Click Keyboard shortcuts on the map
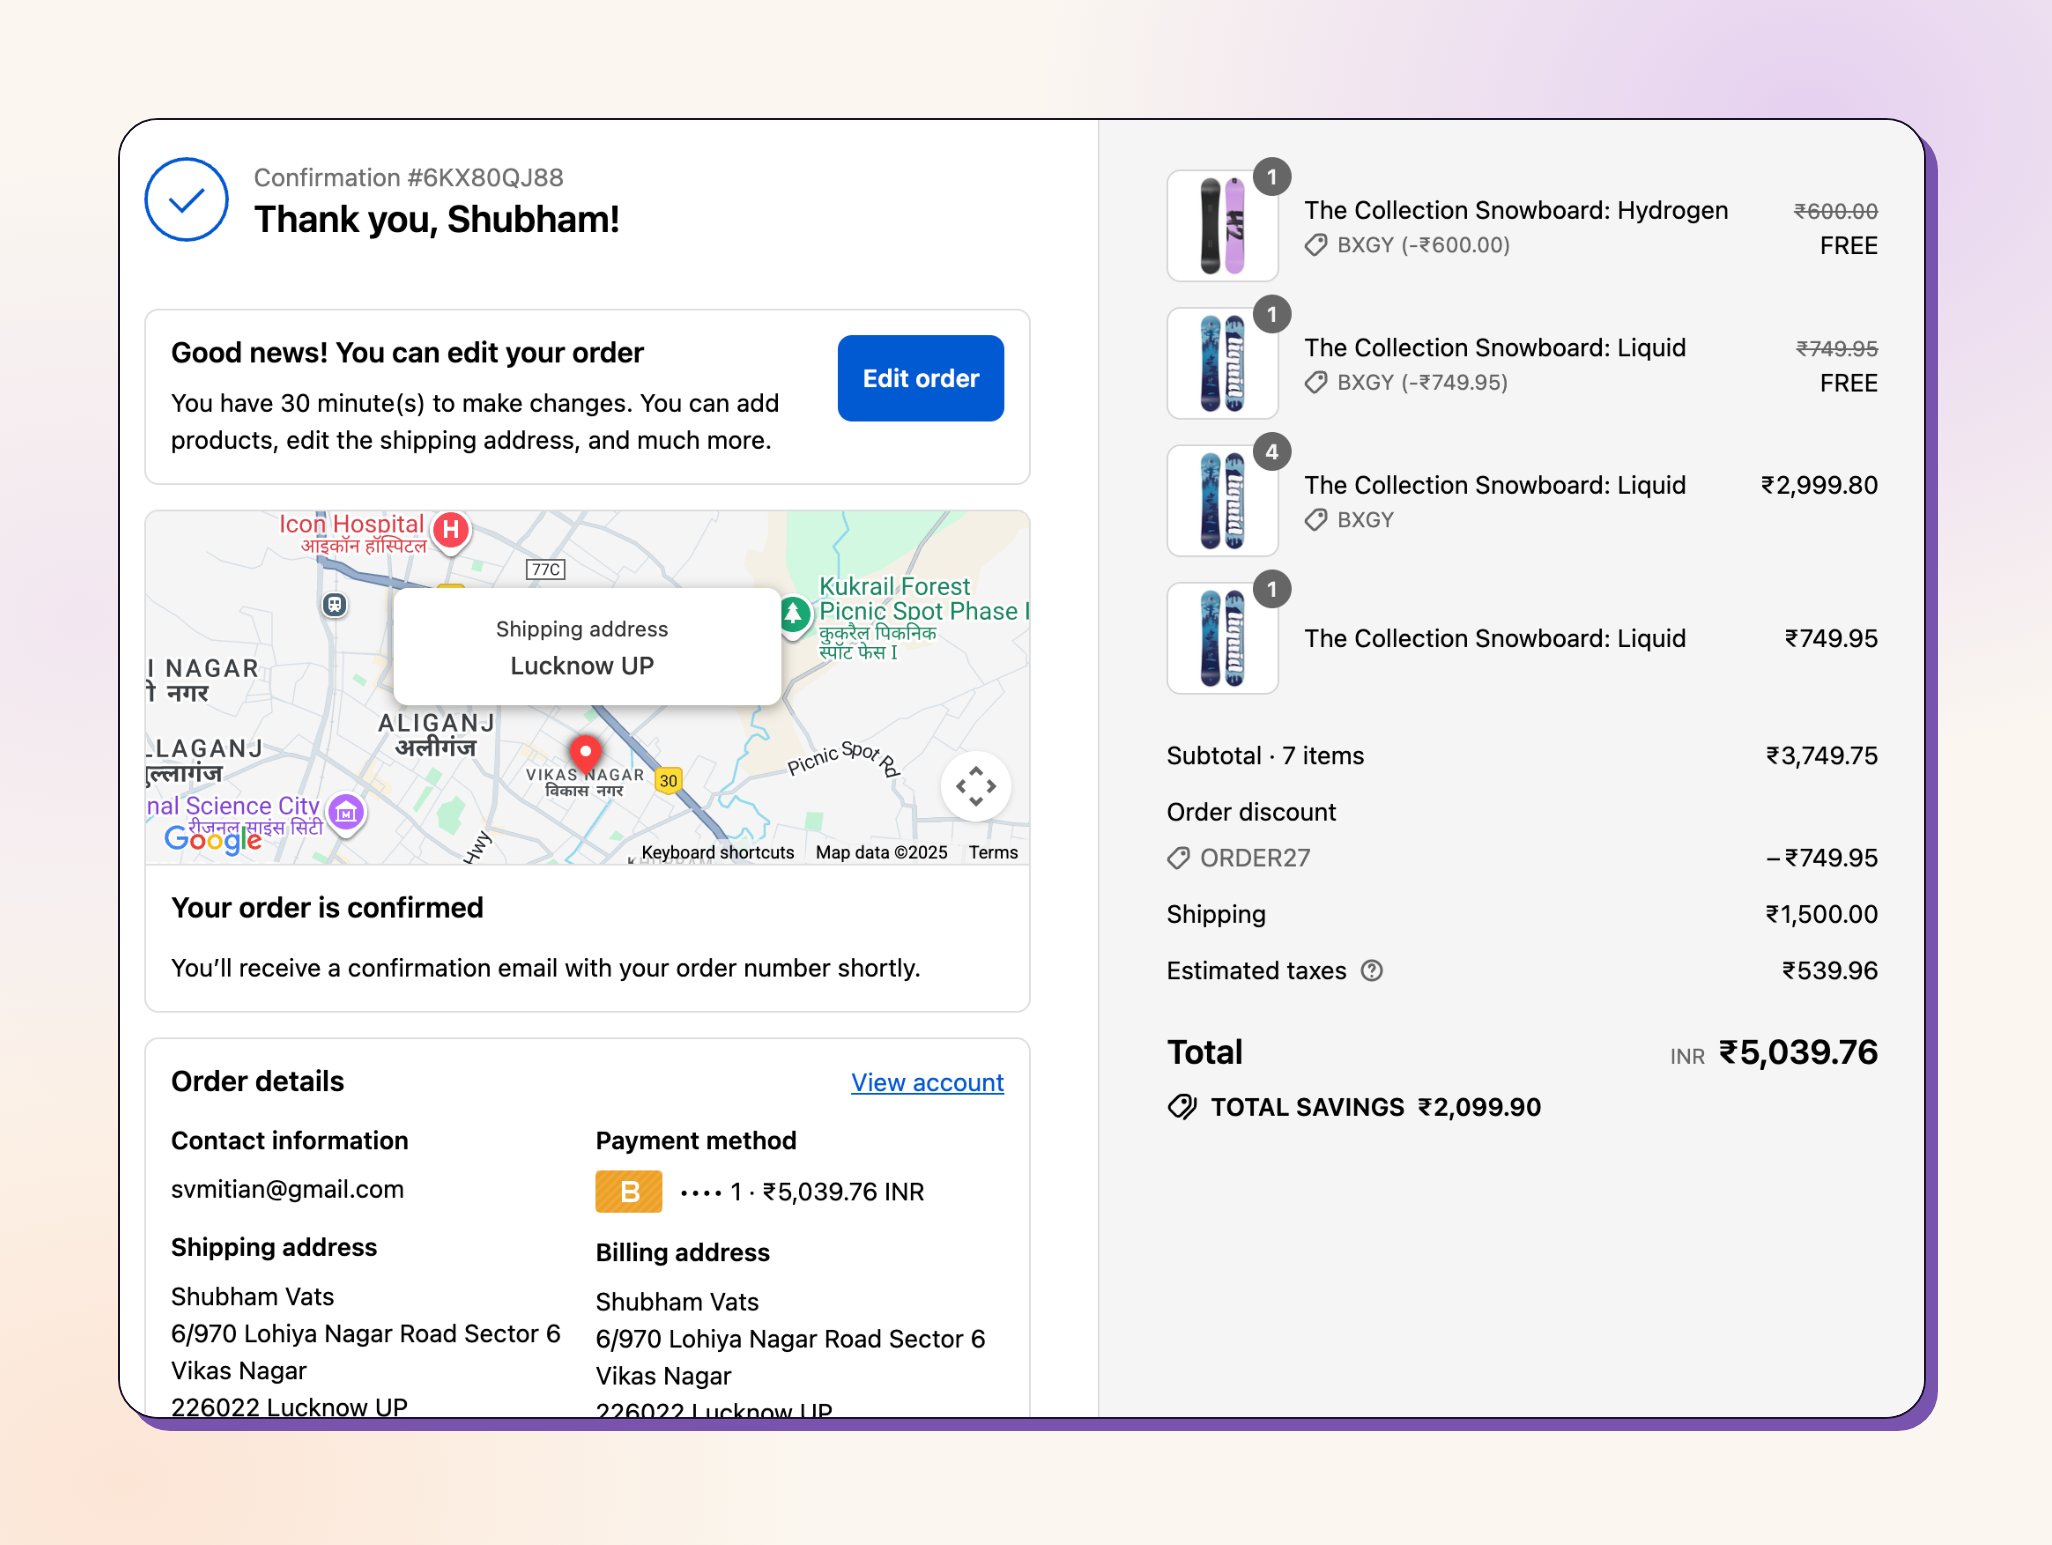The image size is (2052, 1545). pos(717,852)
